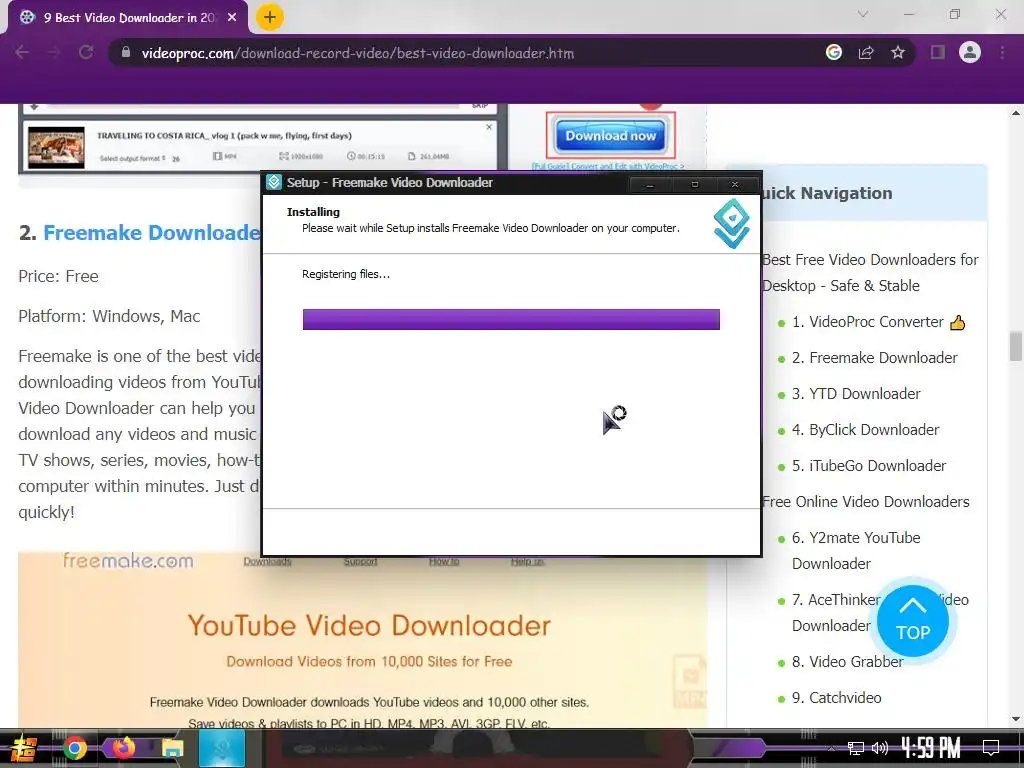This screenshot has height=768, width=1024.
Task: Click How to in the freemake.com banner
Action: [444, 561]
